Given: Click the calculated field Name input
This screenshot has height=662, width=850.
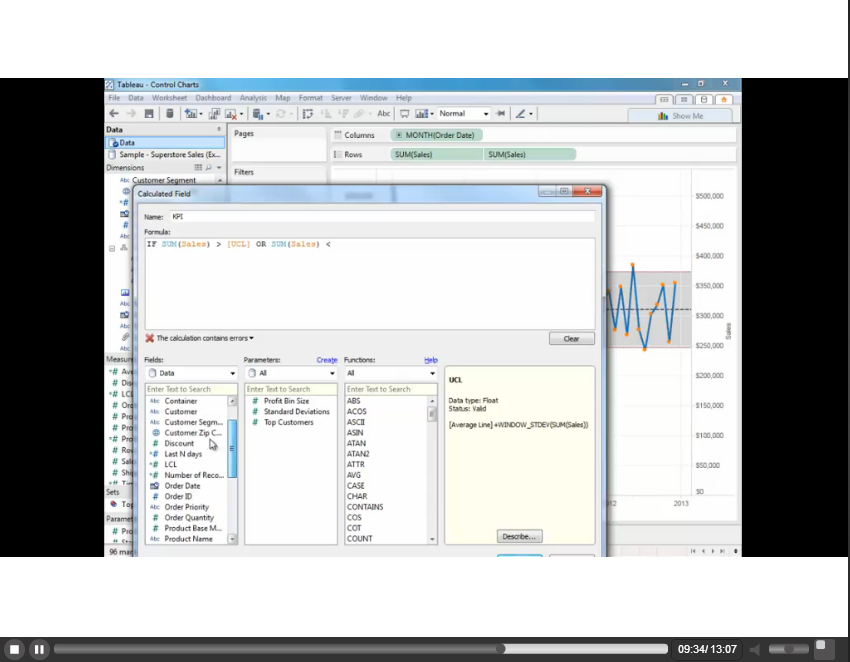Looking at the screenshot, I should 380,216.
